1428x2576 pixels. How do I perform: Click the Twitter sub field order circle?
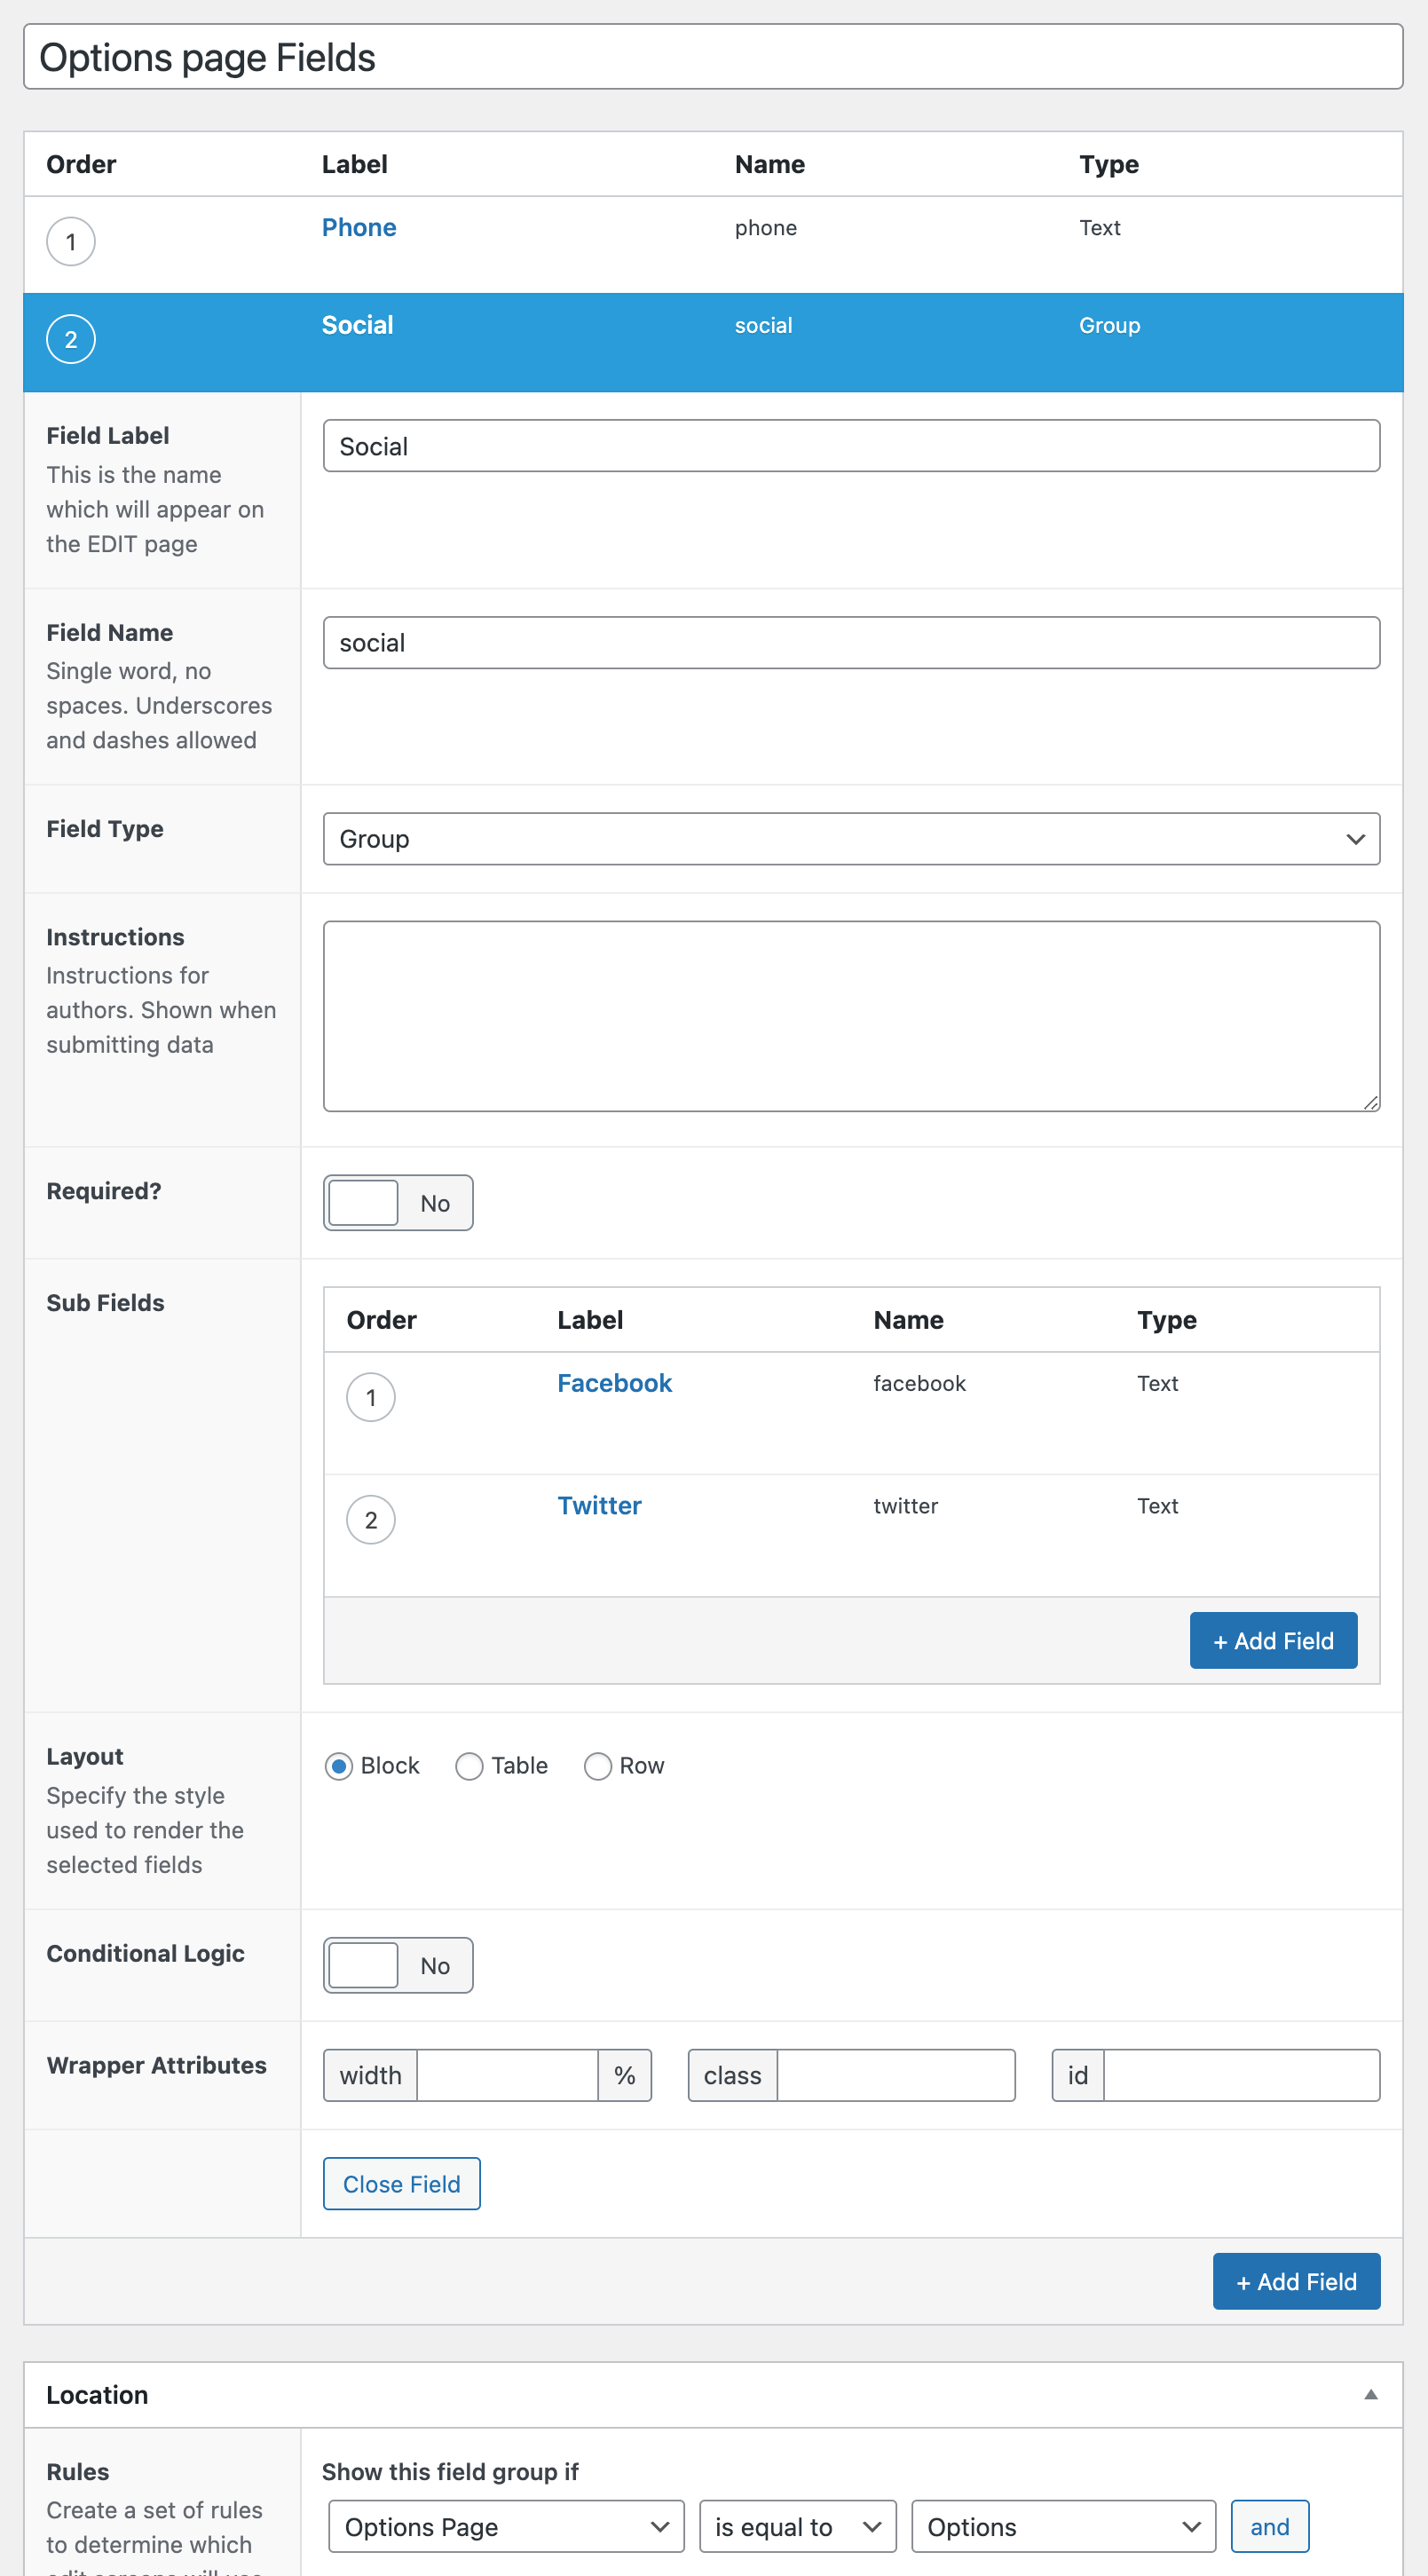[370, 1520]
